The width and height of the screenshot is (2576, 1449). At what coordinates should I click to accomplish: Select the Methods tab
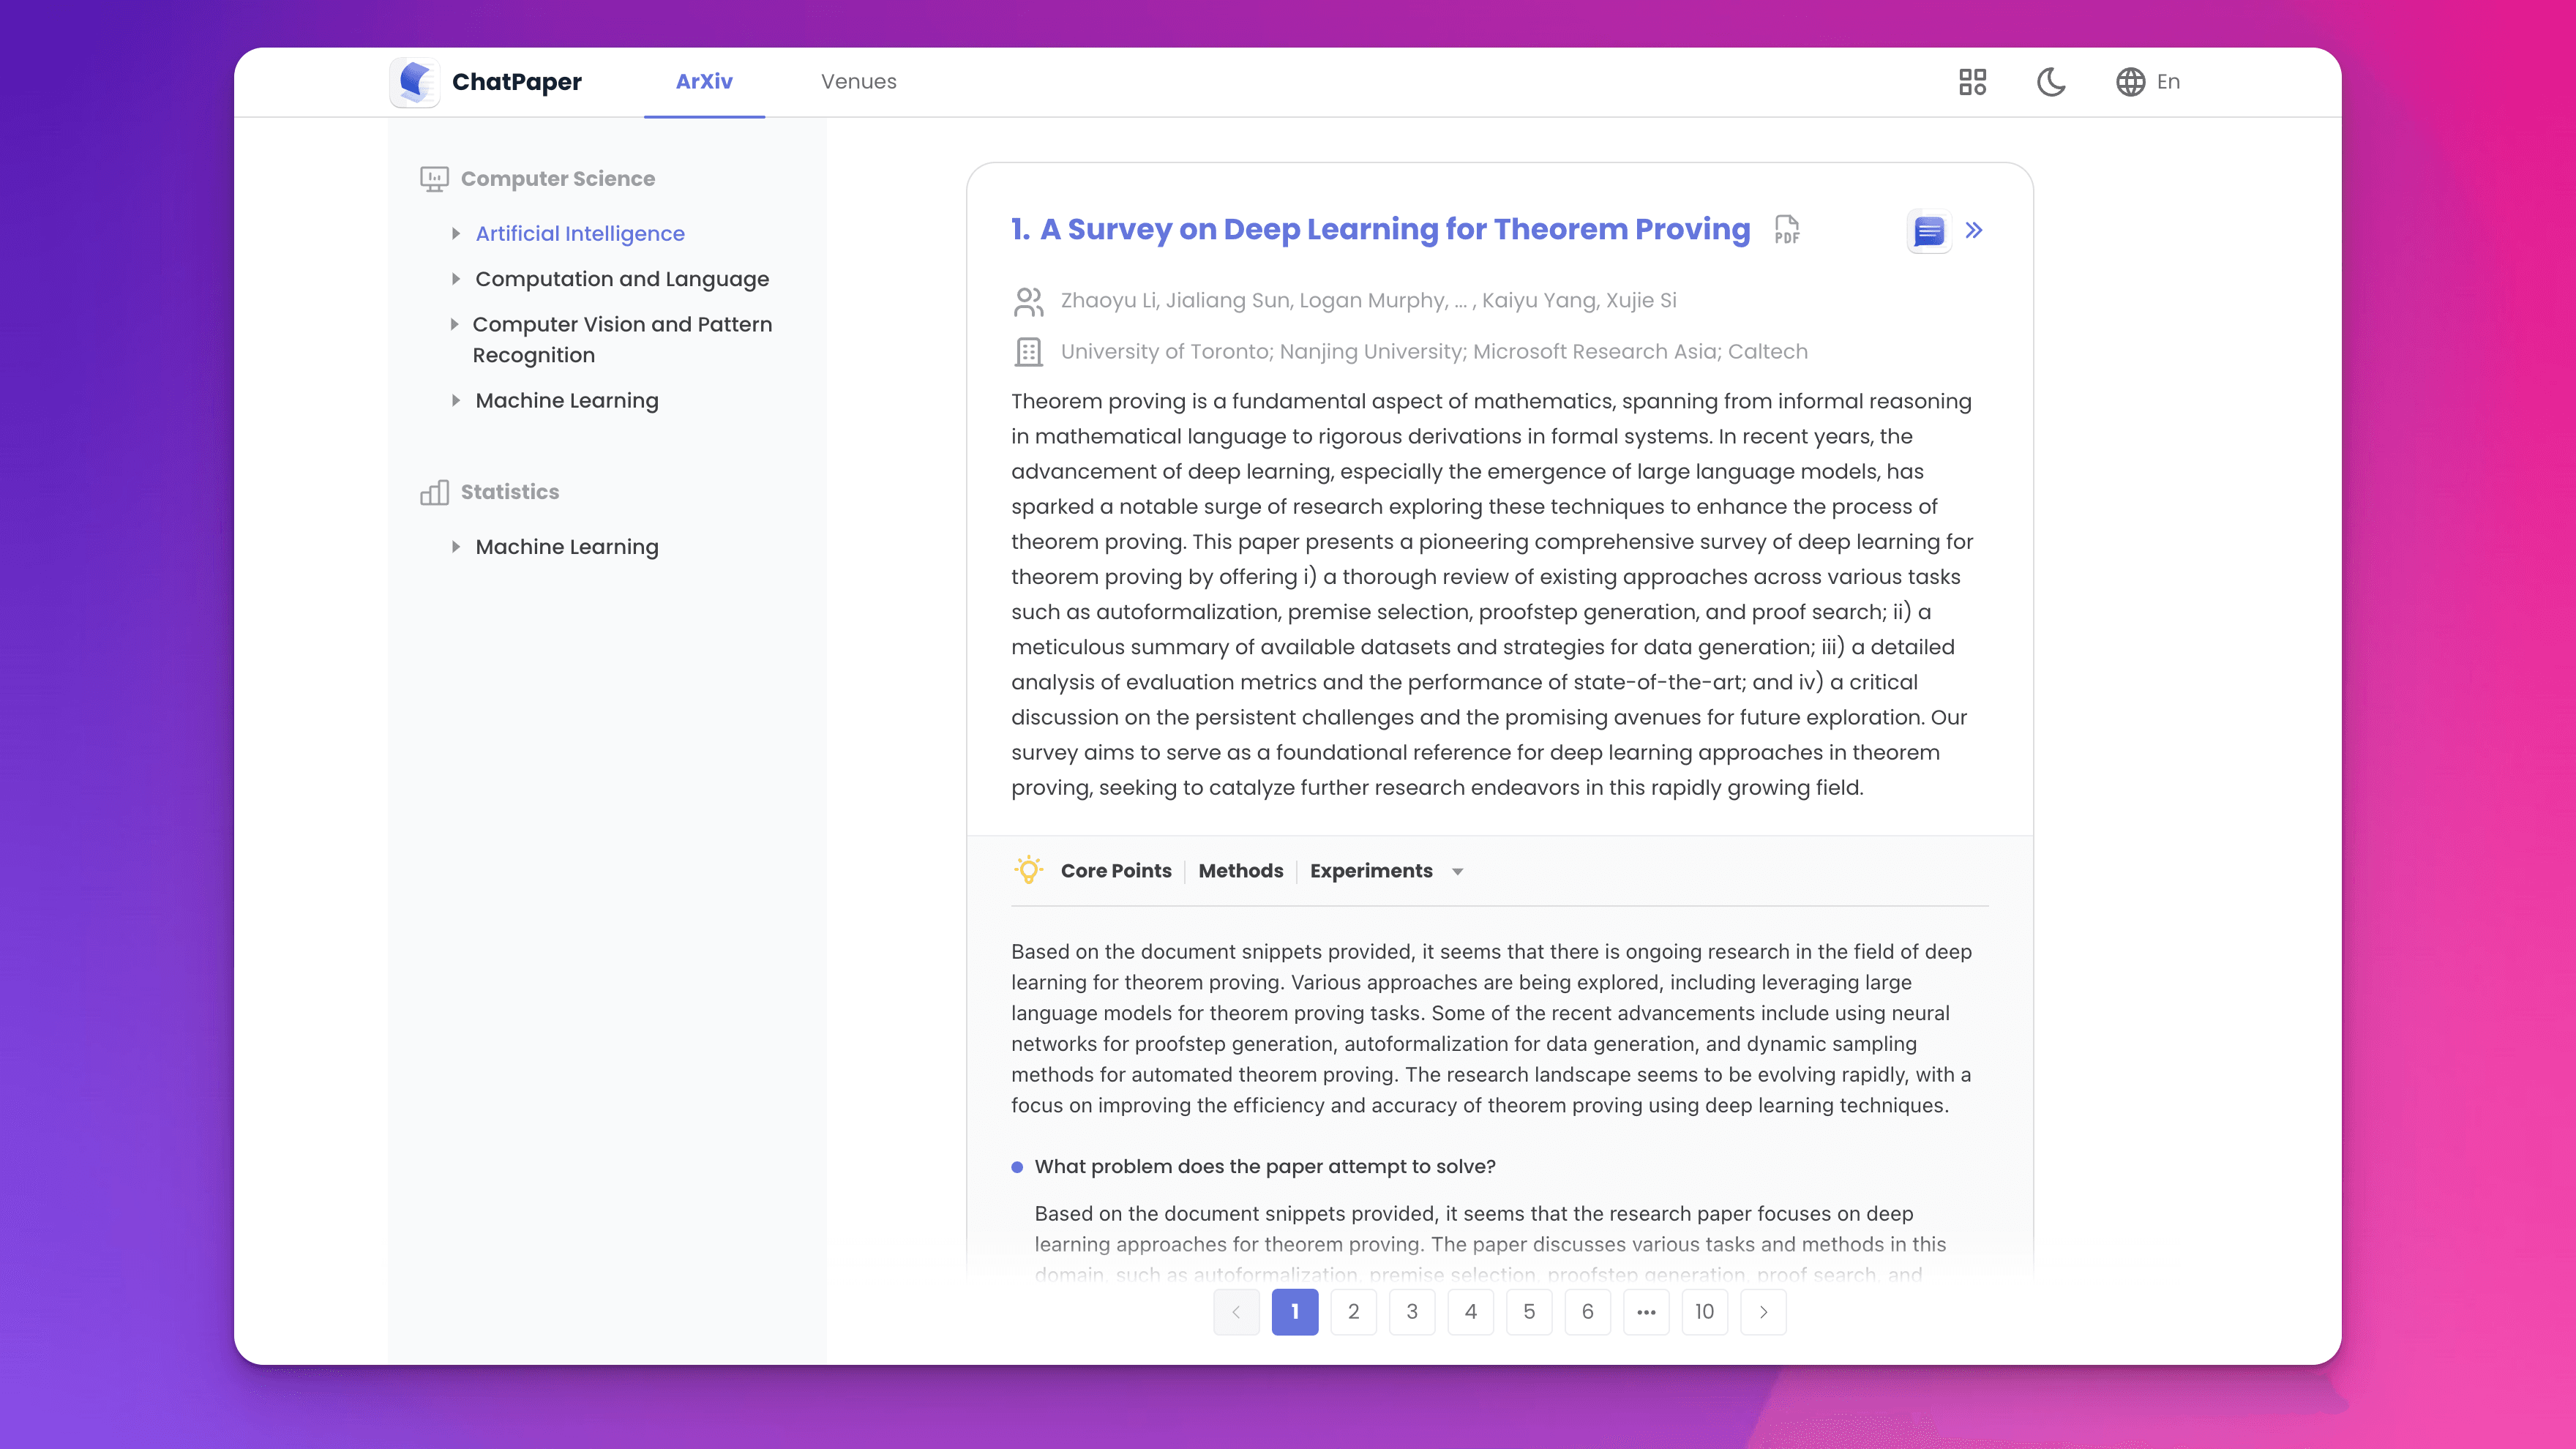pyautogui.click(x=1240, y=871)
